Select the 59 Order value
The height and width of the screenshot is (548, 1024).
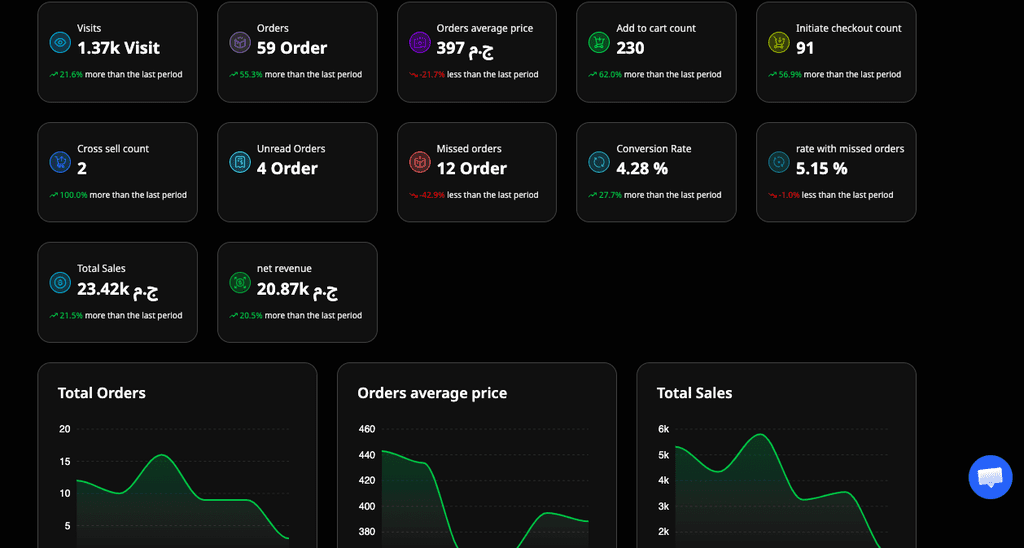[292, 48]
